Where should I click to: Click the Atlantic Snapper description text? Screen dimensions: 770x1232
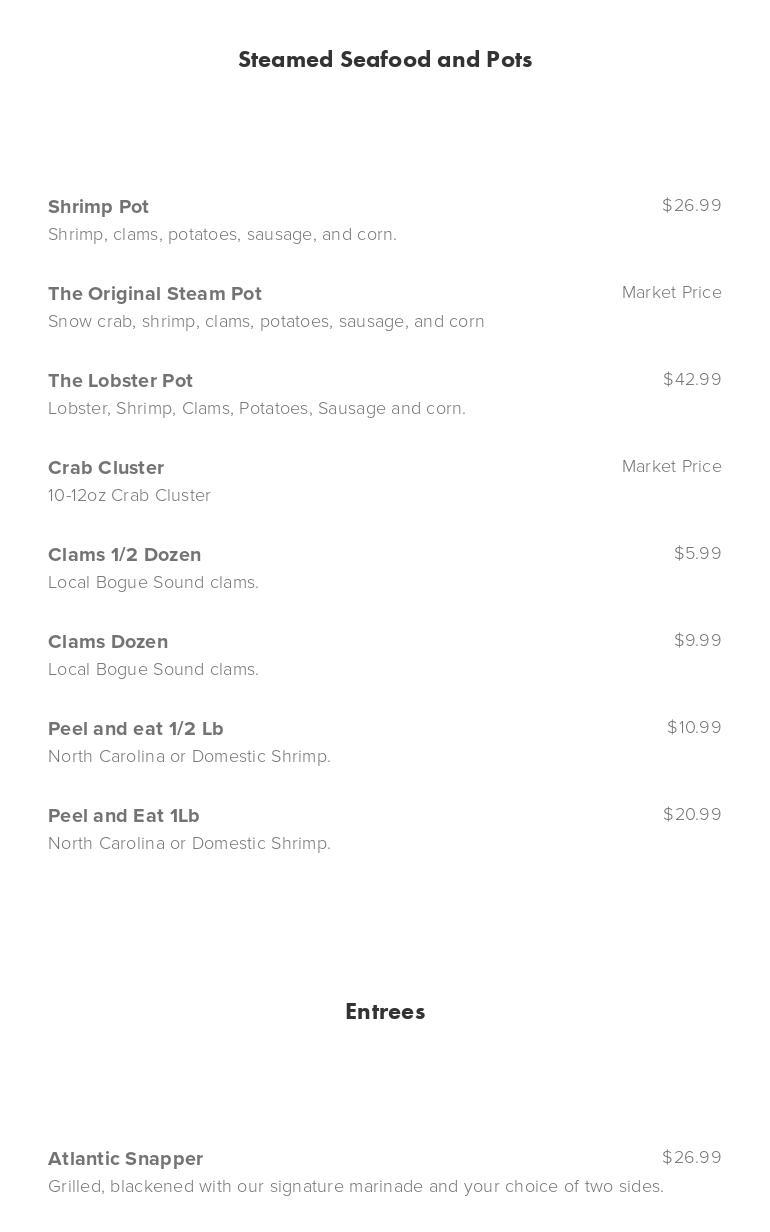point(355,1187)
